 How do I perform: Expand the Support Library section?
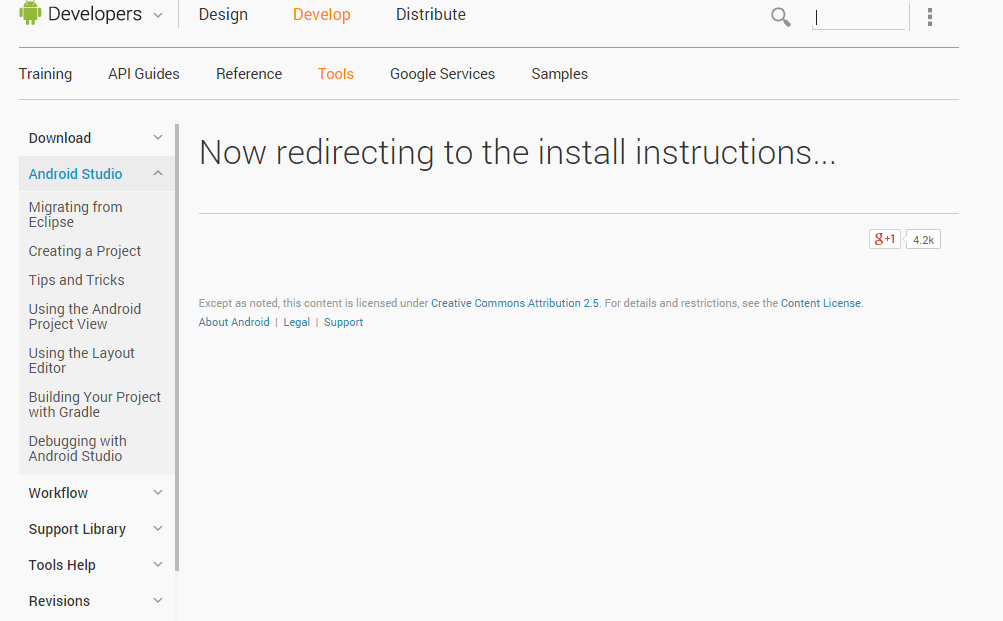coord(158,528)
